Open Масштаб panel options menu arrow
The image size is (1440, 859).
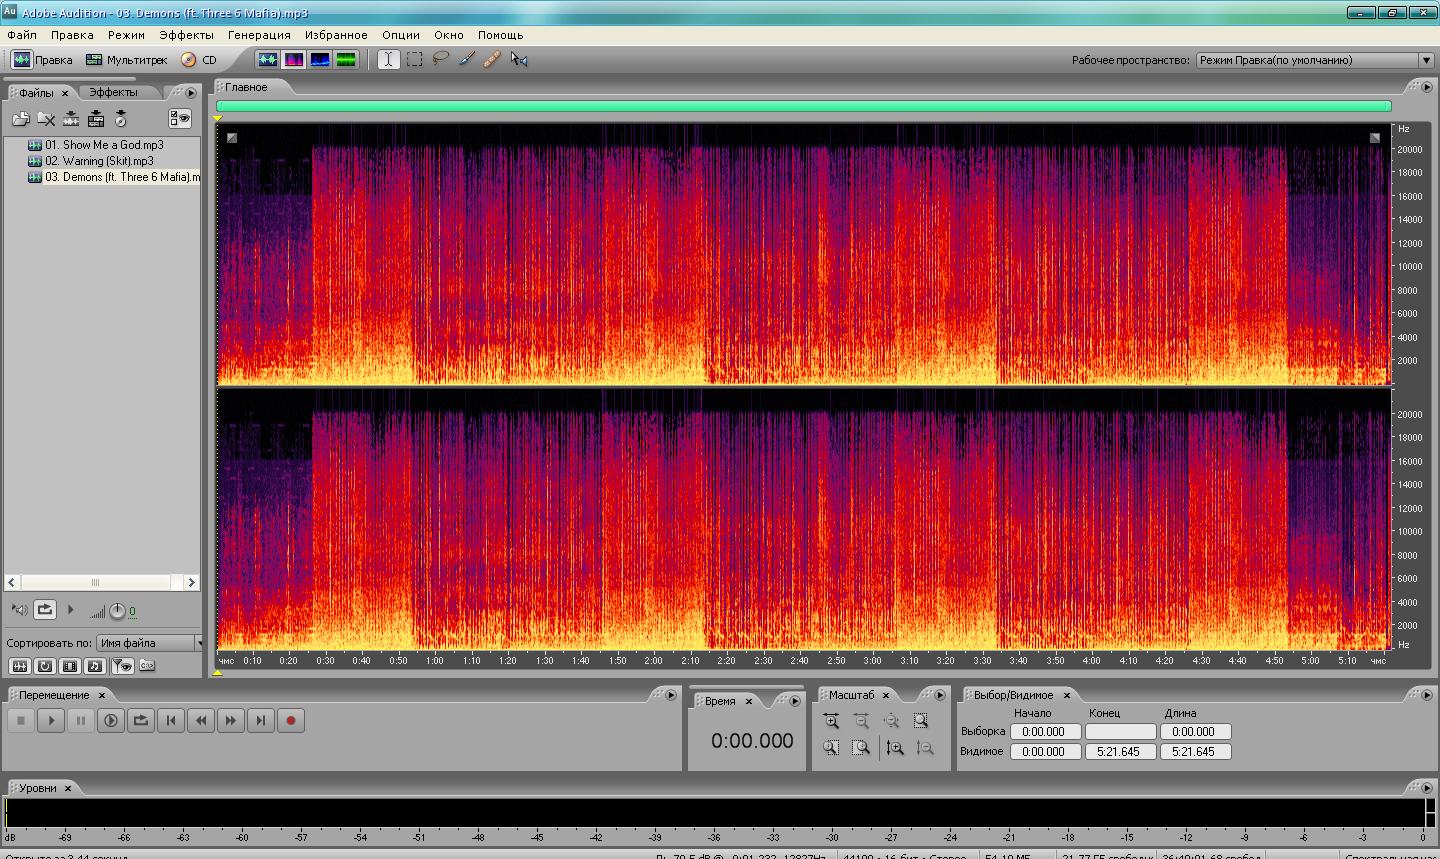[x=939, y=695]
